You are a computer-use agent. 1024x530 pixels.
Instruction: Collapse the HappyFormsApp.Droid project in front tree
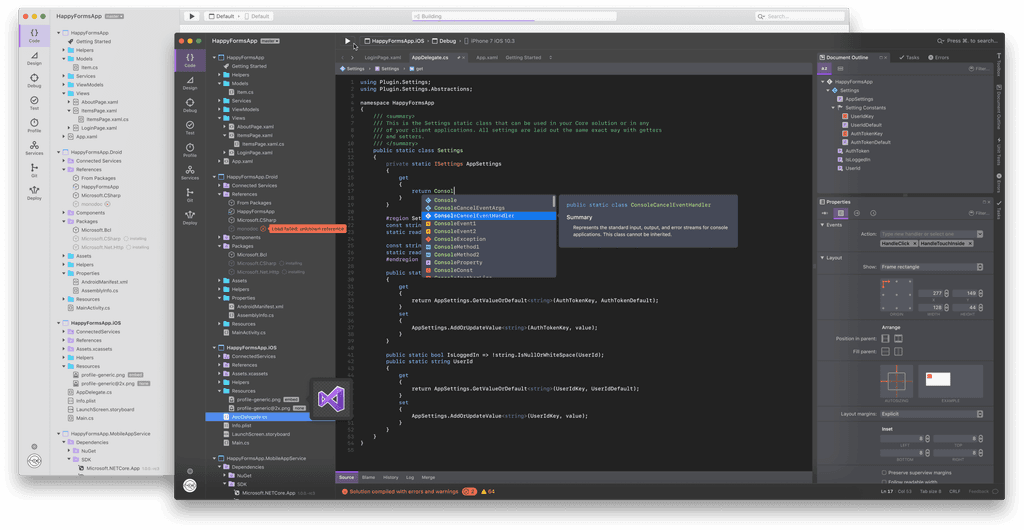pyautogui.click(x=214, y=177)
